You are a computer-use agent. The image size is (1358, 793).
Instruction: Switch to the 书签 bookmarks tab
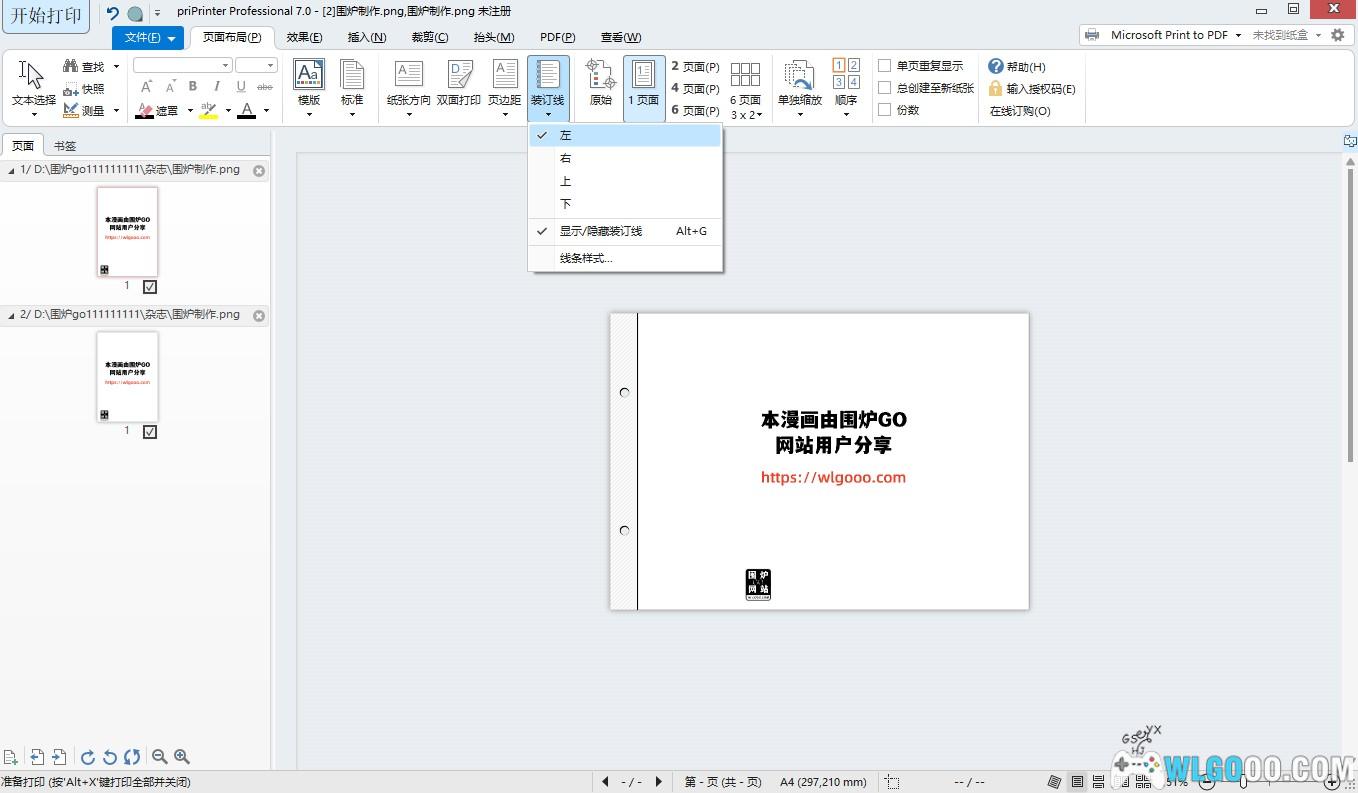tap(65, 146)
